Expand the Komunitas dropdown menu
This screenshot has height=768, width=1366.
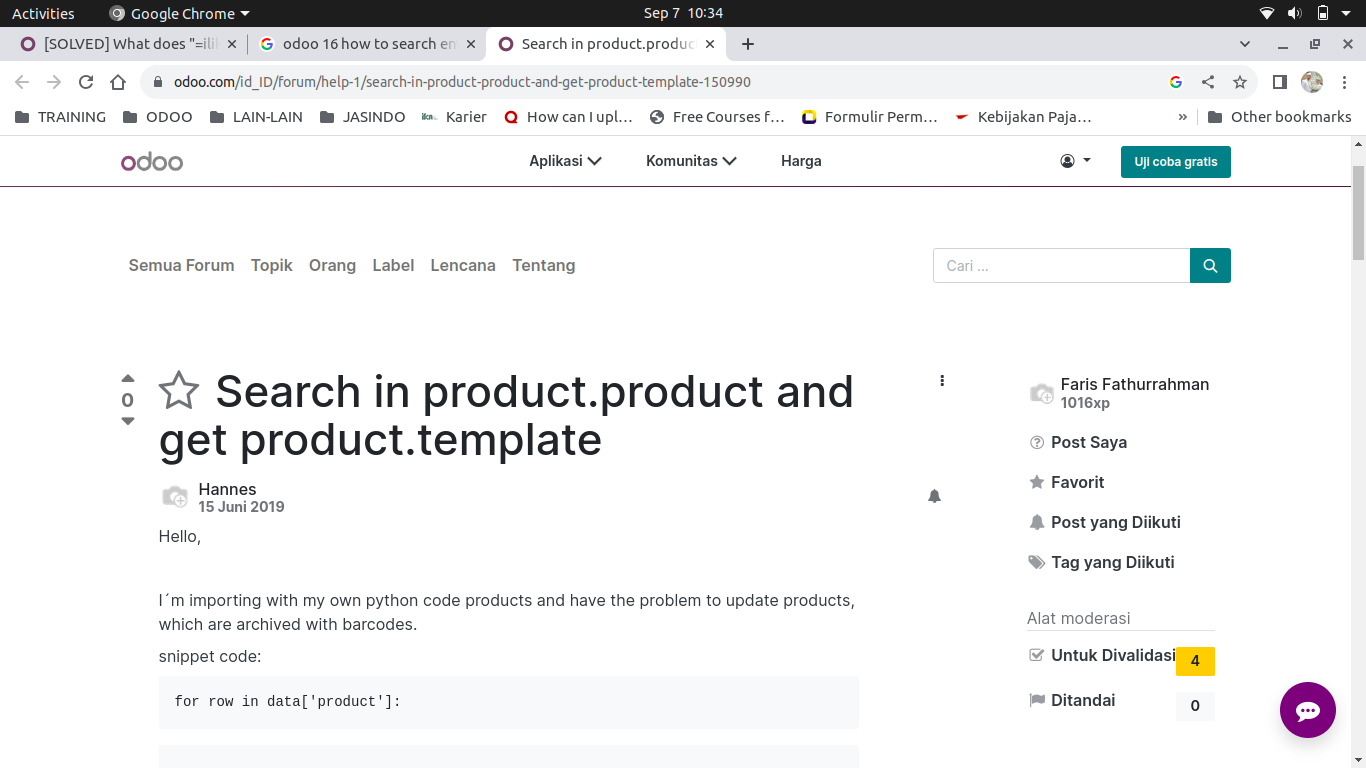pos(691,161)
